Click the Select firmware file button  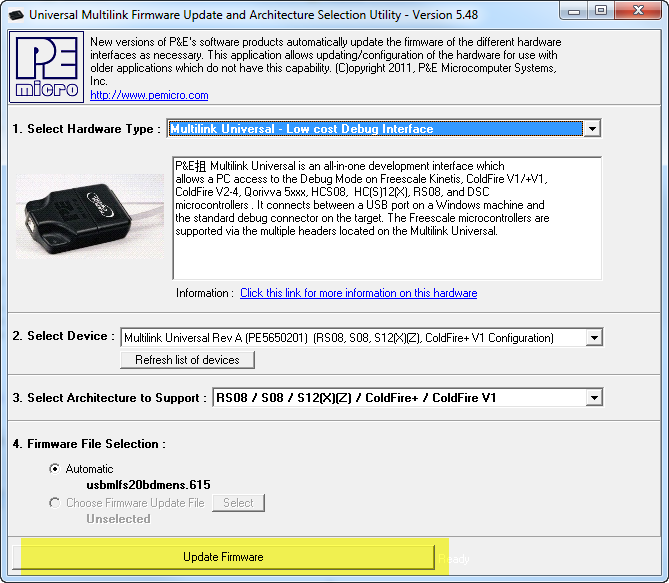click(x=238, y=503)
